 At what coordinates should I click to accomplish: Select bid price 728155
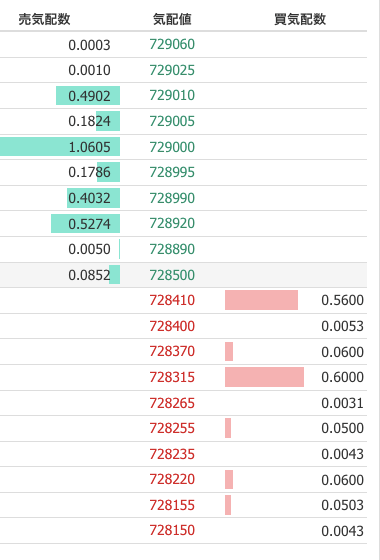[172, 505]
